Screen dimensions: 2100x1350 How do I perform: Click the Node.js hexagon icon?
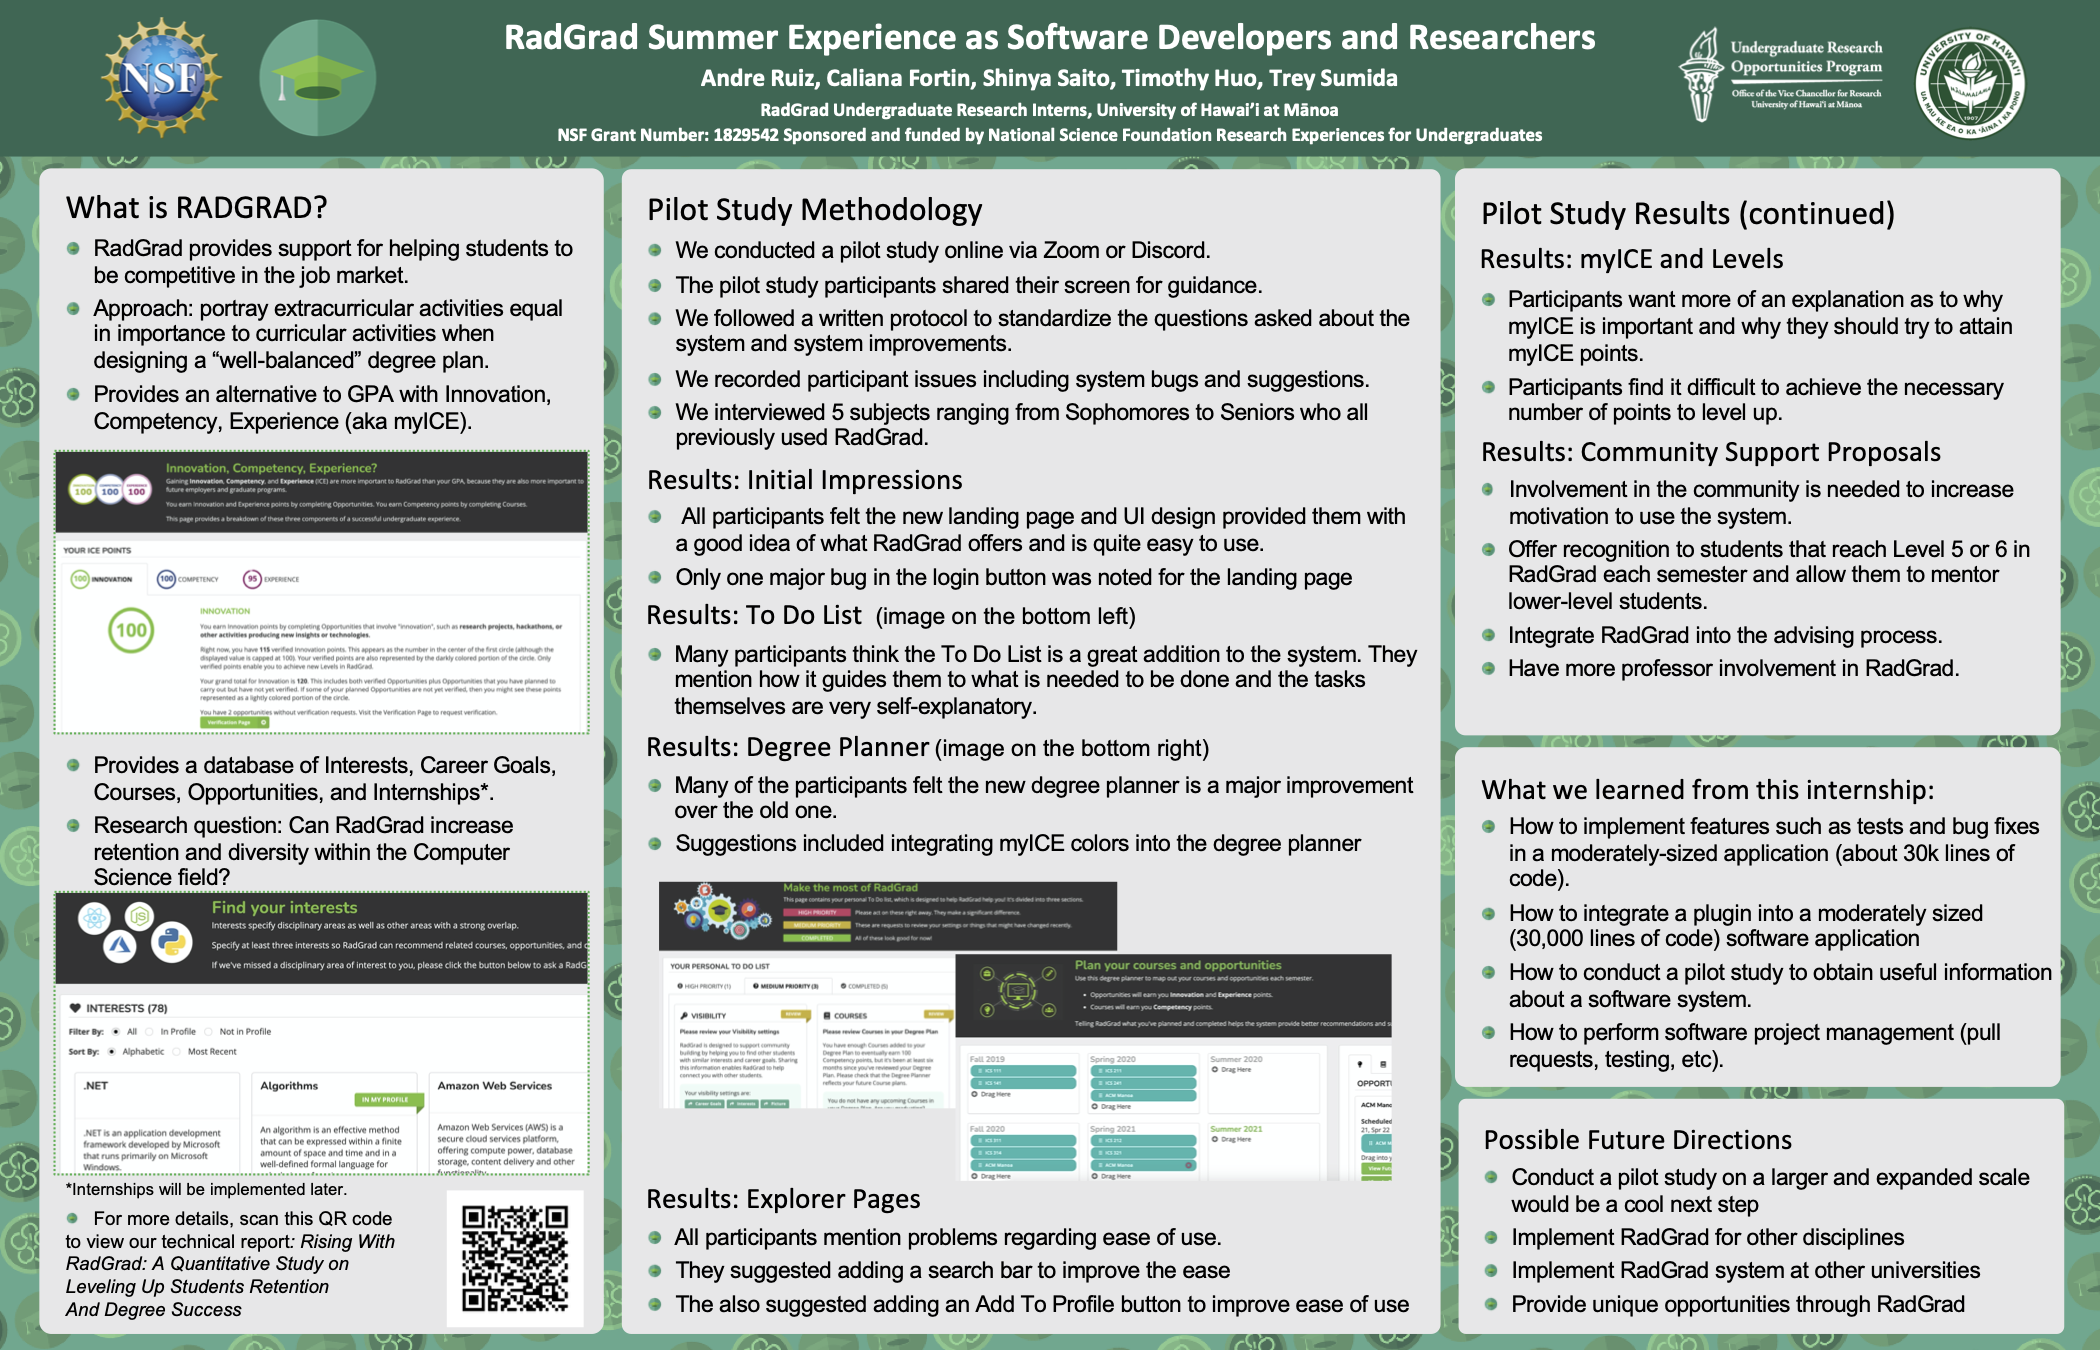(x=139, y=915)
